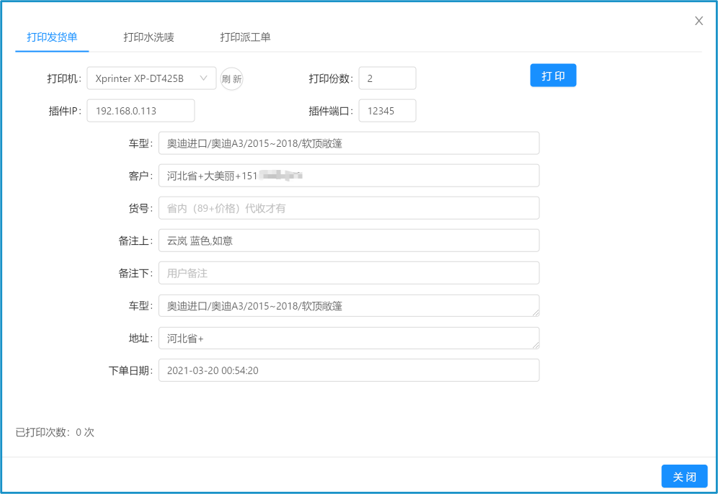This screenshot has height=494, width=718.
Task: Edit the 备注上 field with 云岚 蓝色,如意
Action: pos(348,241)
